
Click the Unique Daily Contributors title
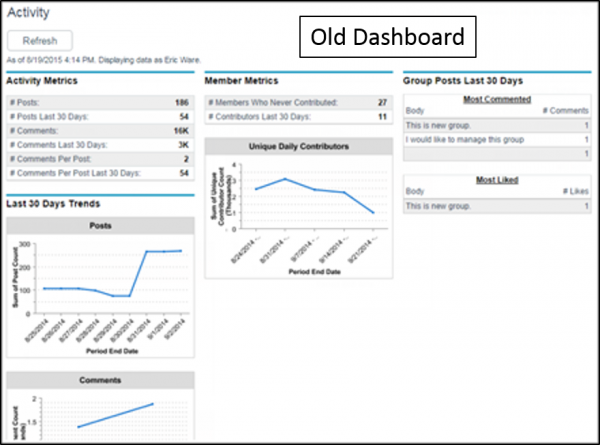point(298,147)
